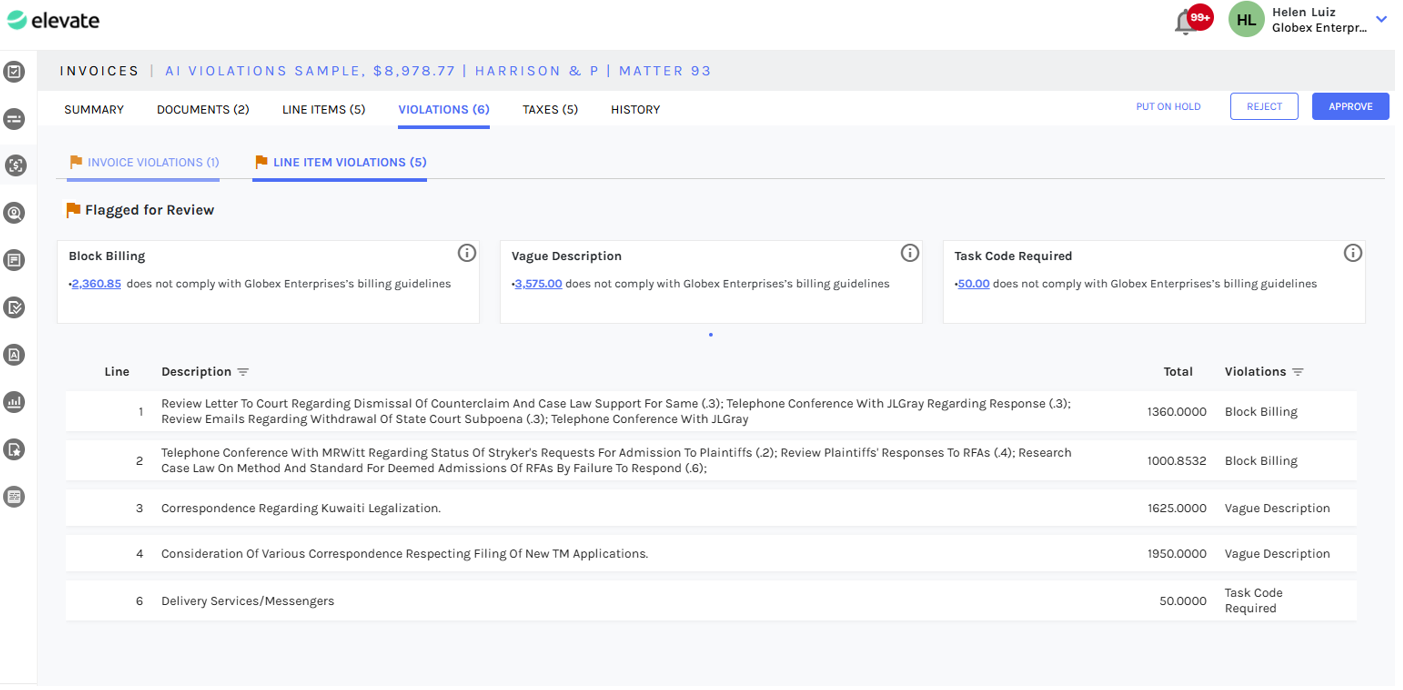Click the Approve button
The height and width of the screenshot is (690, 1403).
pyautogui.click(x=1350, y=107)
